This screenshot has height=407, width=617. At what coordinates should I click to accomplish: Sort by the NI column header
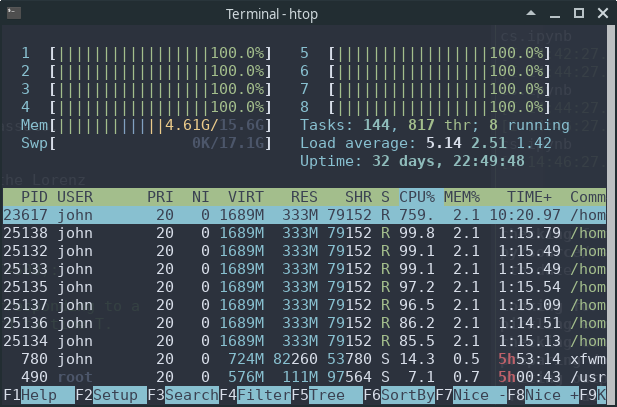201,197
